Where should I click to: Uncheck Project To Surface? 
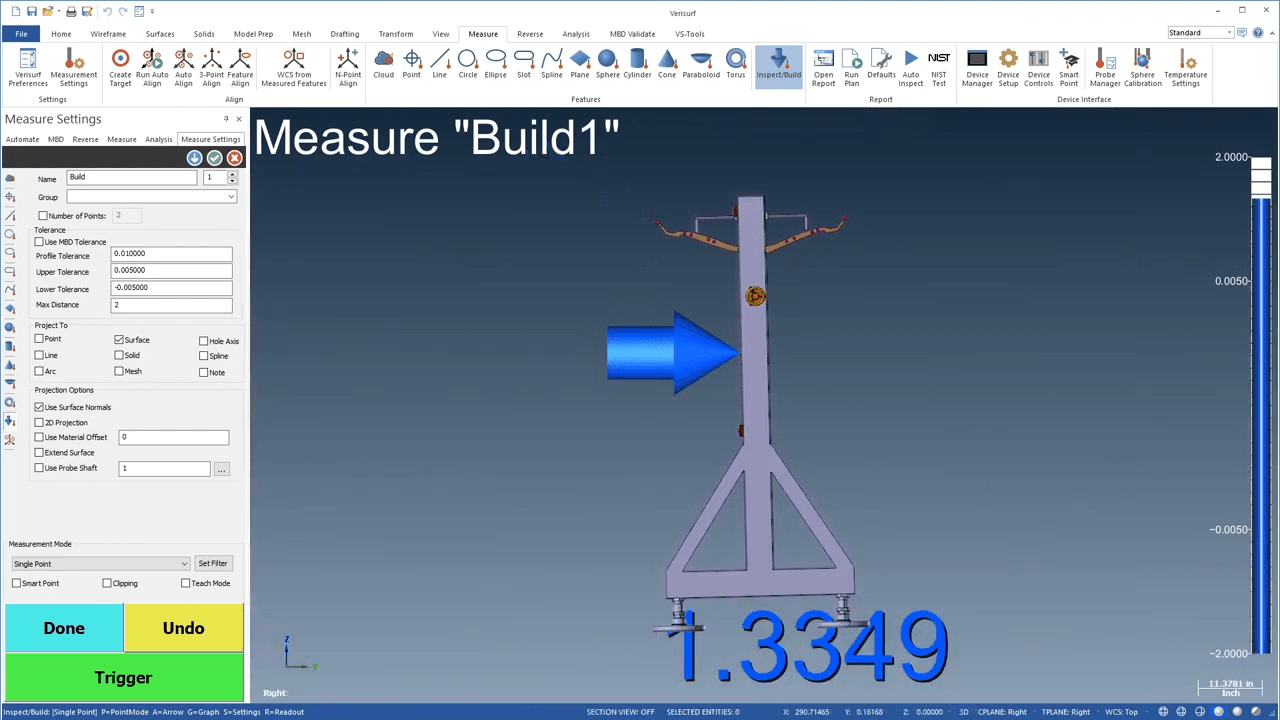click(119, 340)
